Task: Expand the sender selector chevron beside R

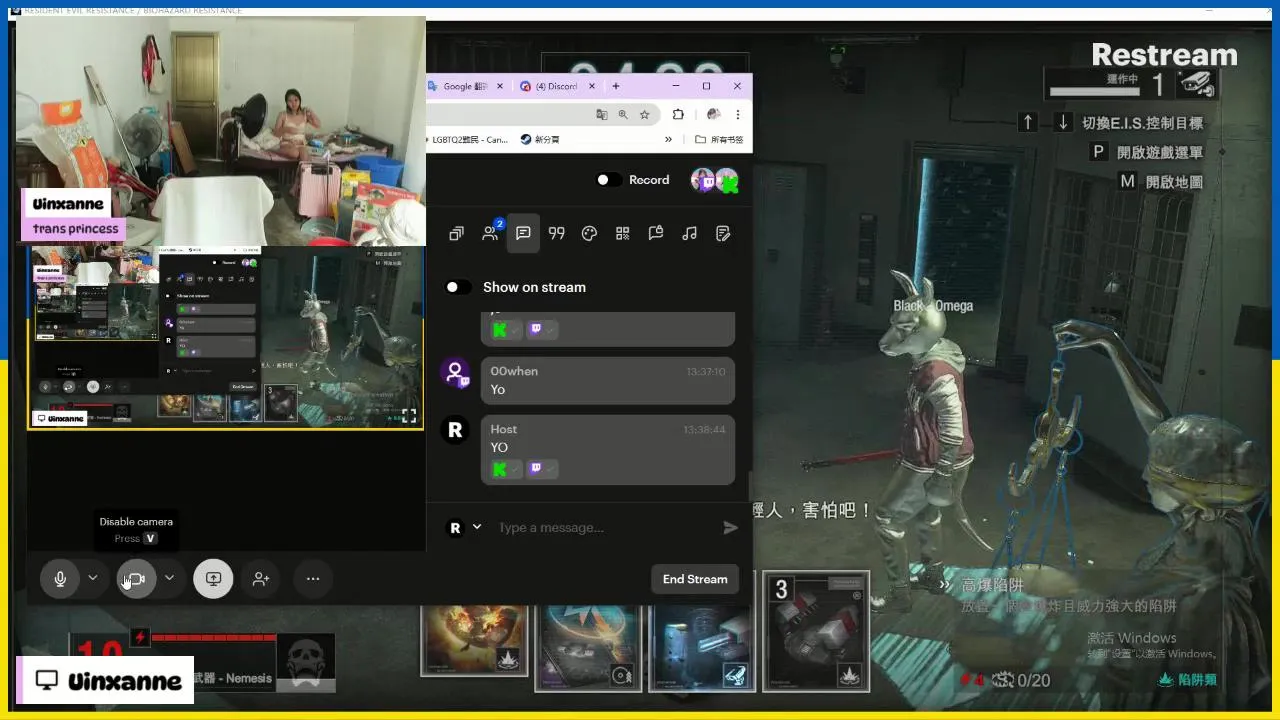Action: [x=477, y=527]
